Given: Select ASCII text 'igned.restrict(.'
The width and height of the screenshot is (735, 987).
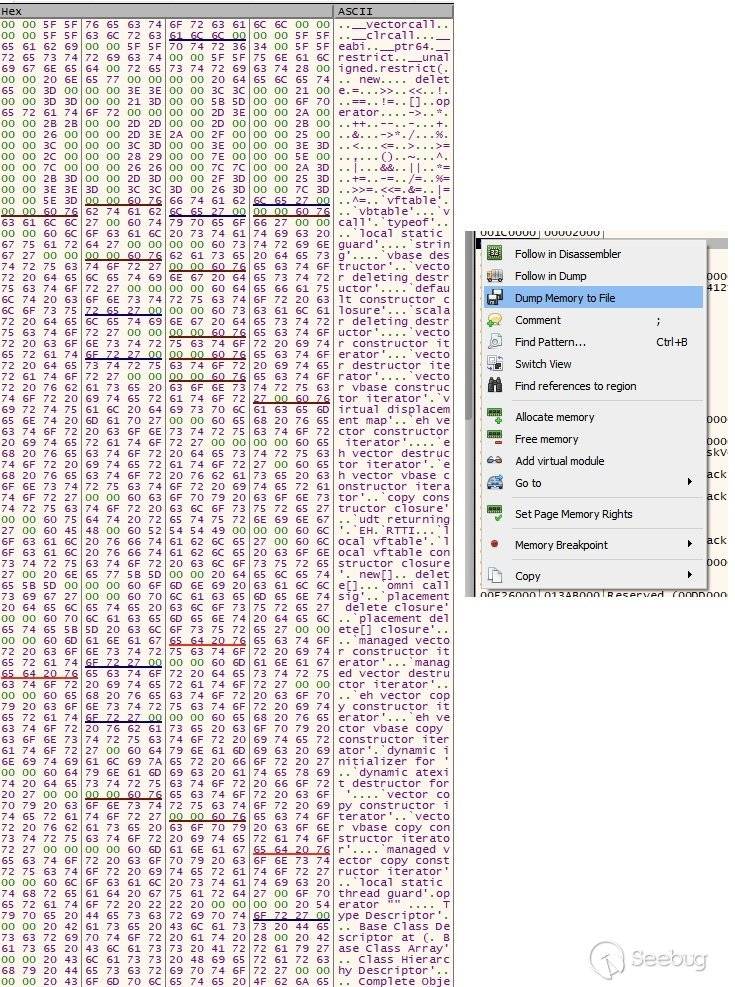Looking at the screenshot, I should [x=394, y=69].
